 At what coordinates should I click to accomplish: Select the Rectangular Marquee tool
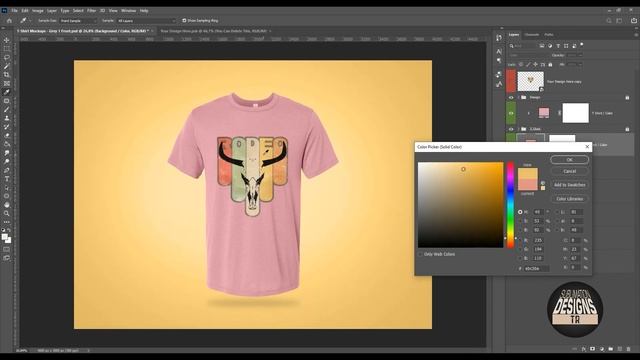(x=7, y=49)
